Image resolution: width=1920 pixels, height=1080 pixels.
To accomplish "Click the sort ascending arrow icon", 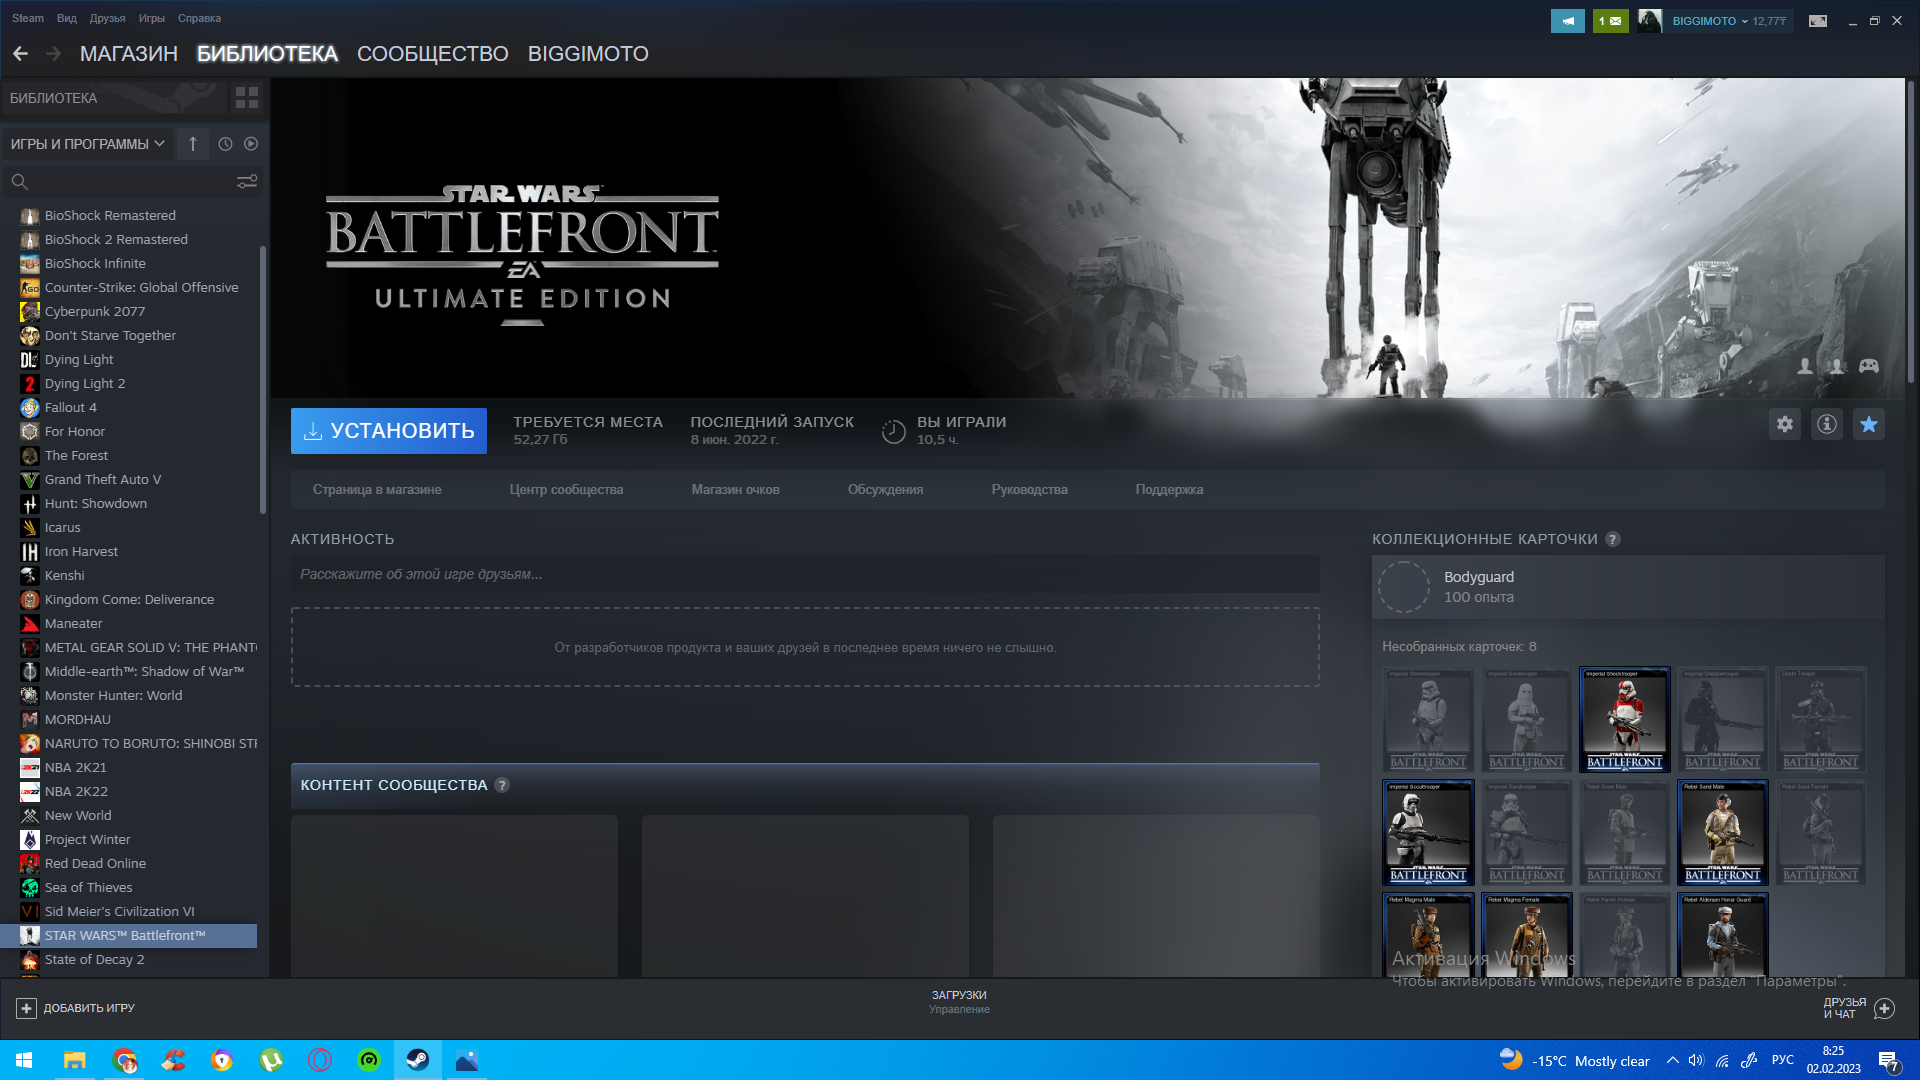I will coord(193,144).
